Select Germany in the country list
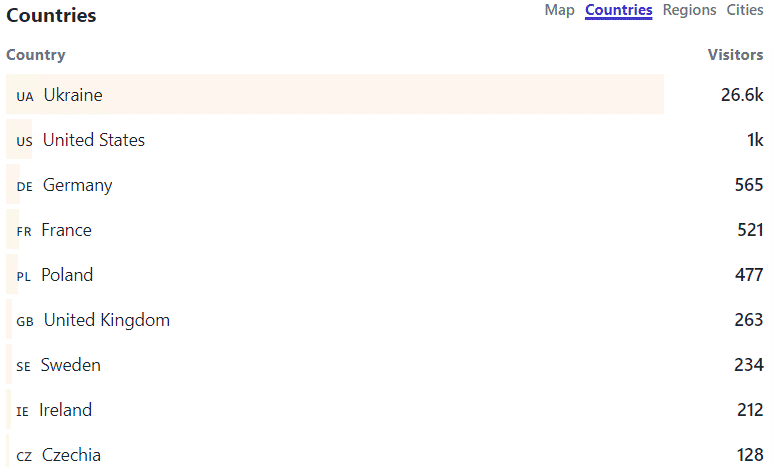Screen dimensions: 775x467 (x=385, y=184)
